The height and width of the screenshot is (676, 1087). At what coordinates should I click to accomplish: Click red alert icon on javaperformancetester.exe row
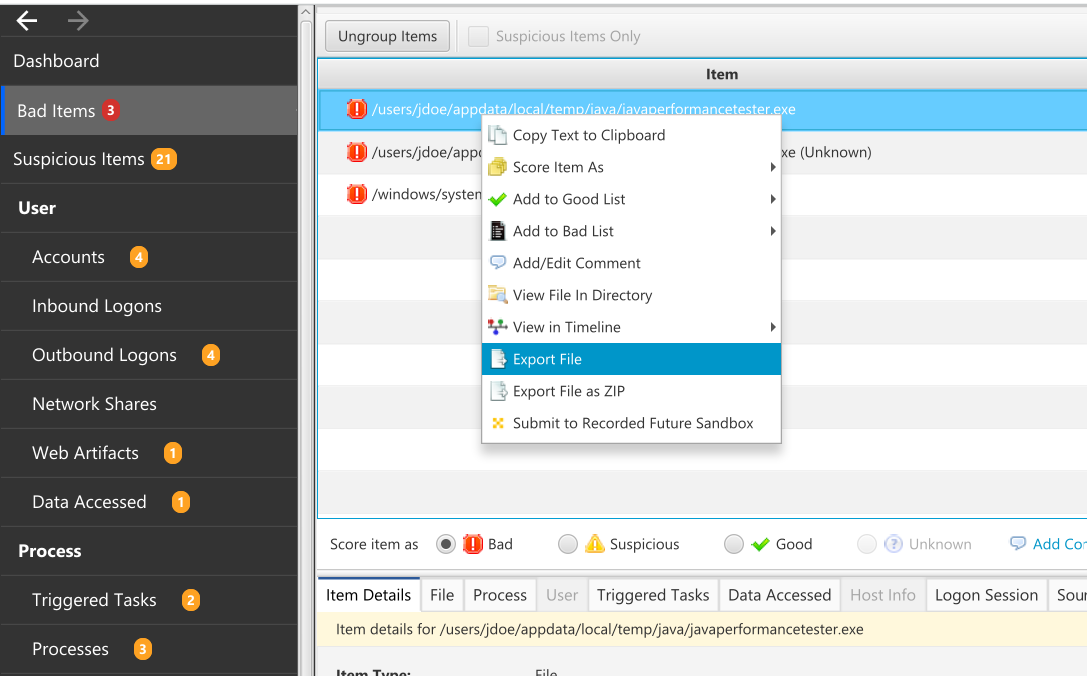357,110
